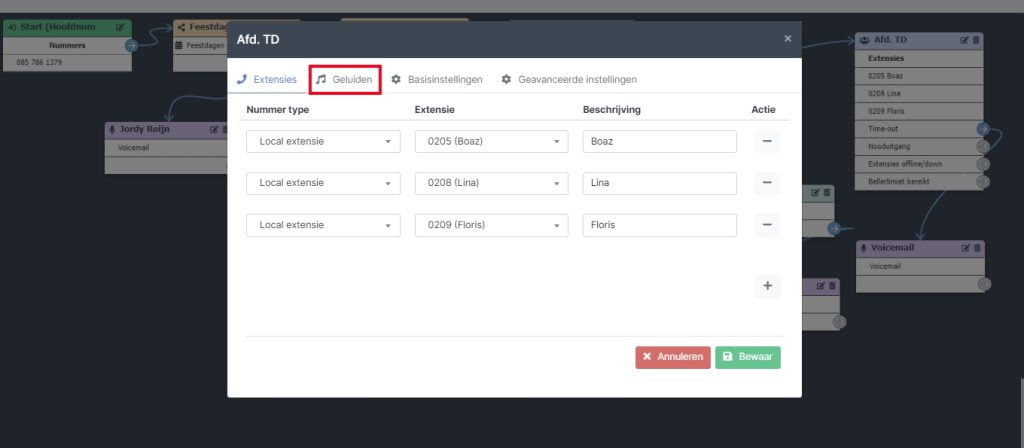Remove the Lina extension row
The width and height of the screenshot is (1024, 448).
pyautogui.click(x=767, y=183)
